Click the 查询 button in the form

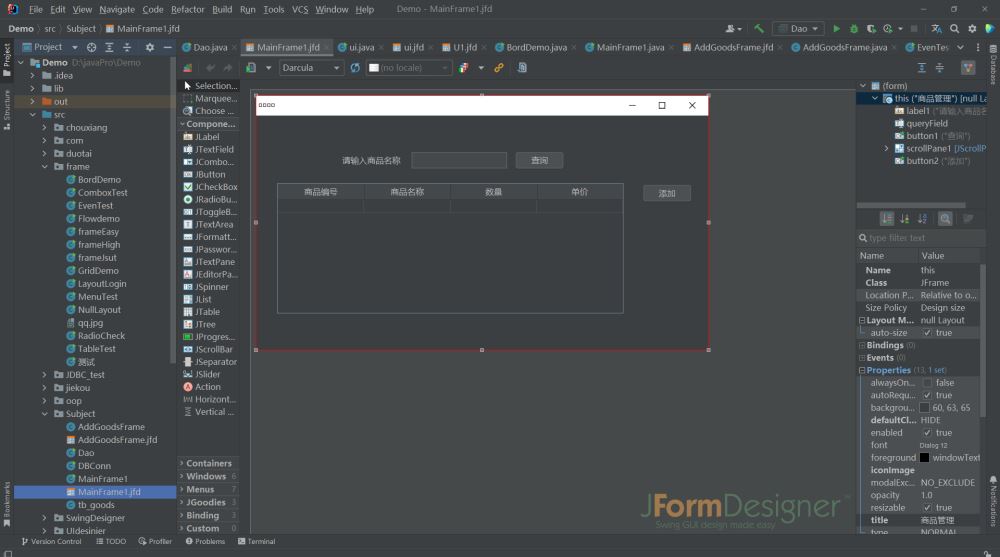pyautogui.click(x=539, y=160)
